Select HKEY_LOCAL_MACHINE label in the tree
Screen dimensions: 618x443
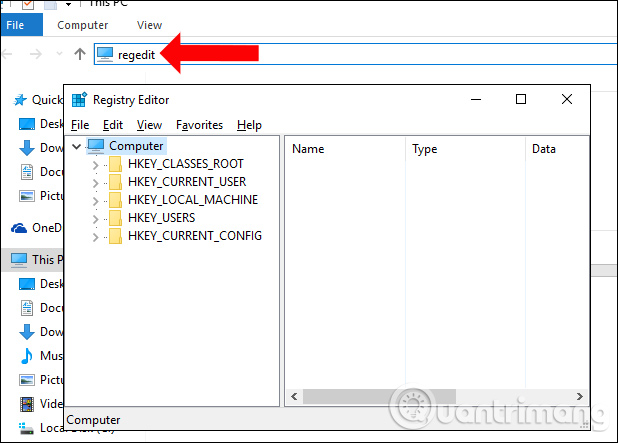pos(193,200)
